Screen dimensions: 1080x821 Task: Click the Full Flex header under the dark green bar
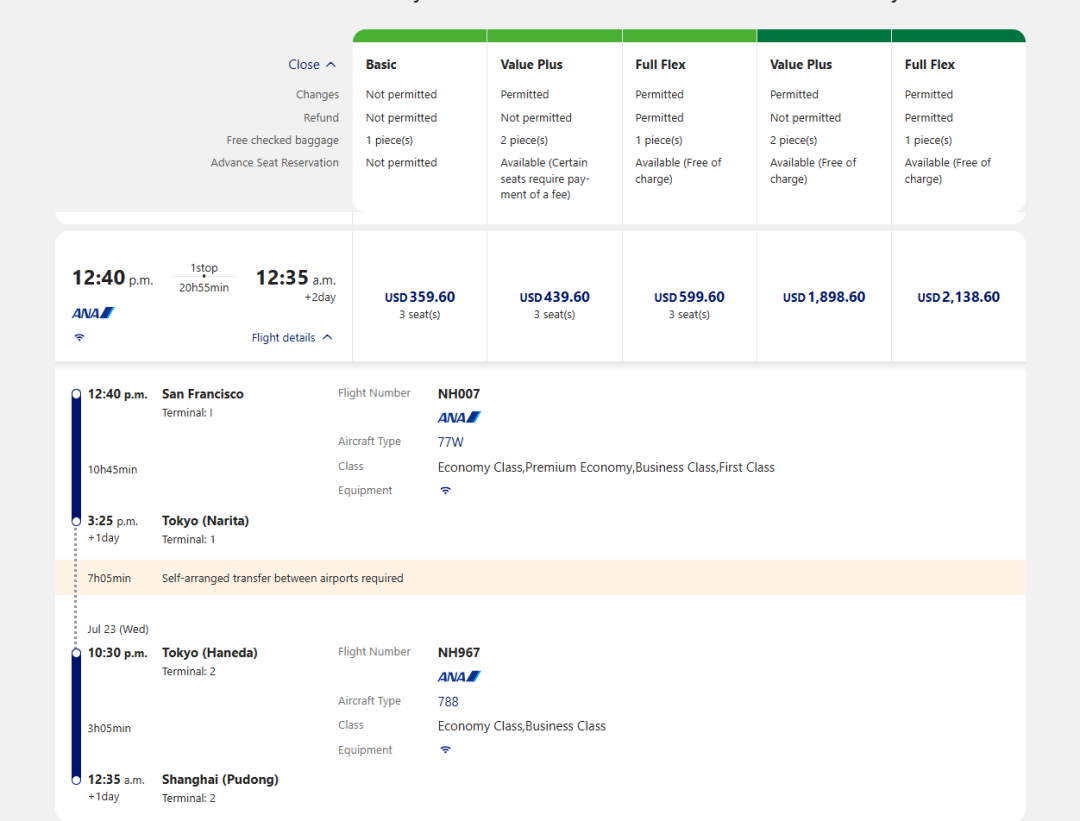click(x=929, y=65)
